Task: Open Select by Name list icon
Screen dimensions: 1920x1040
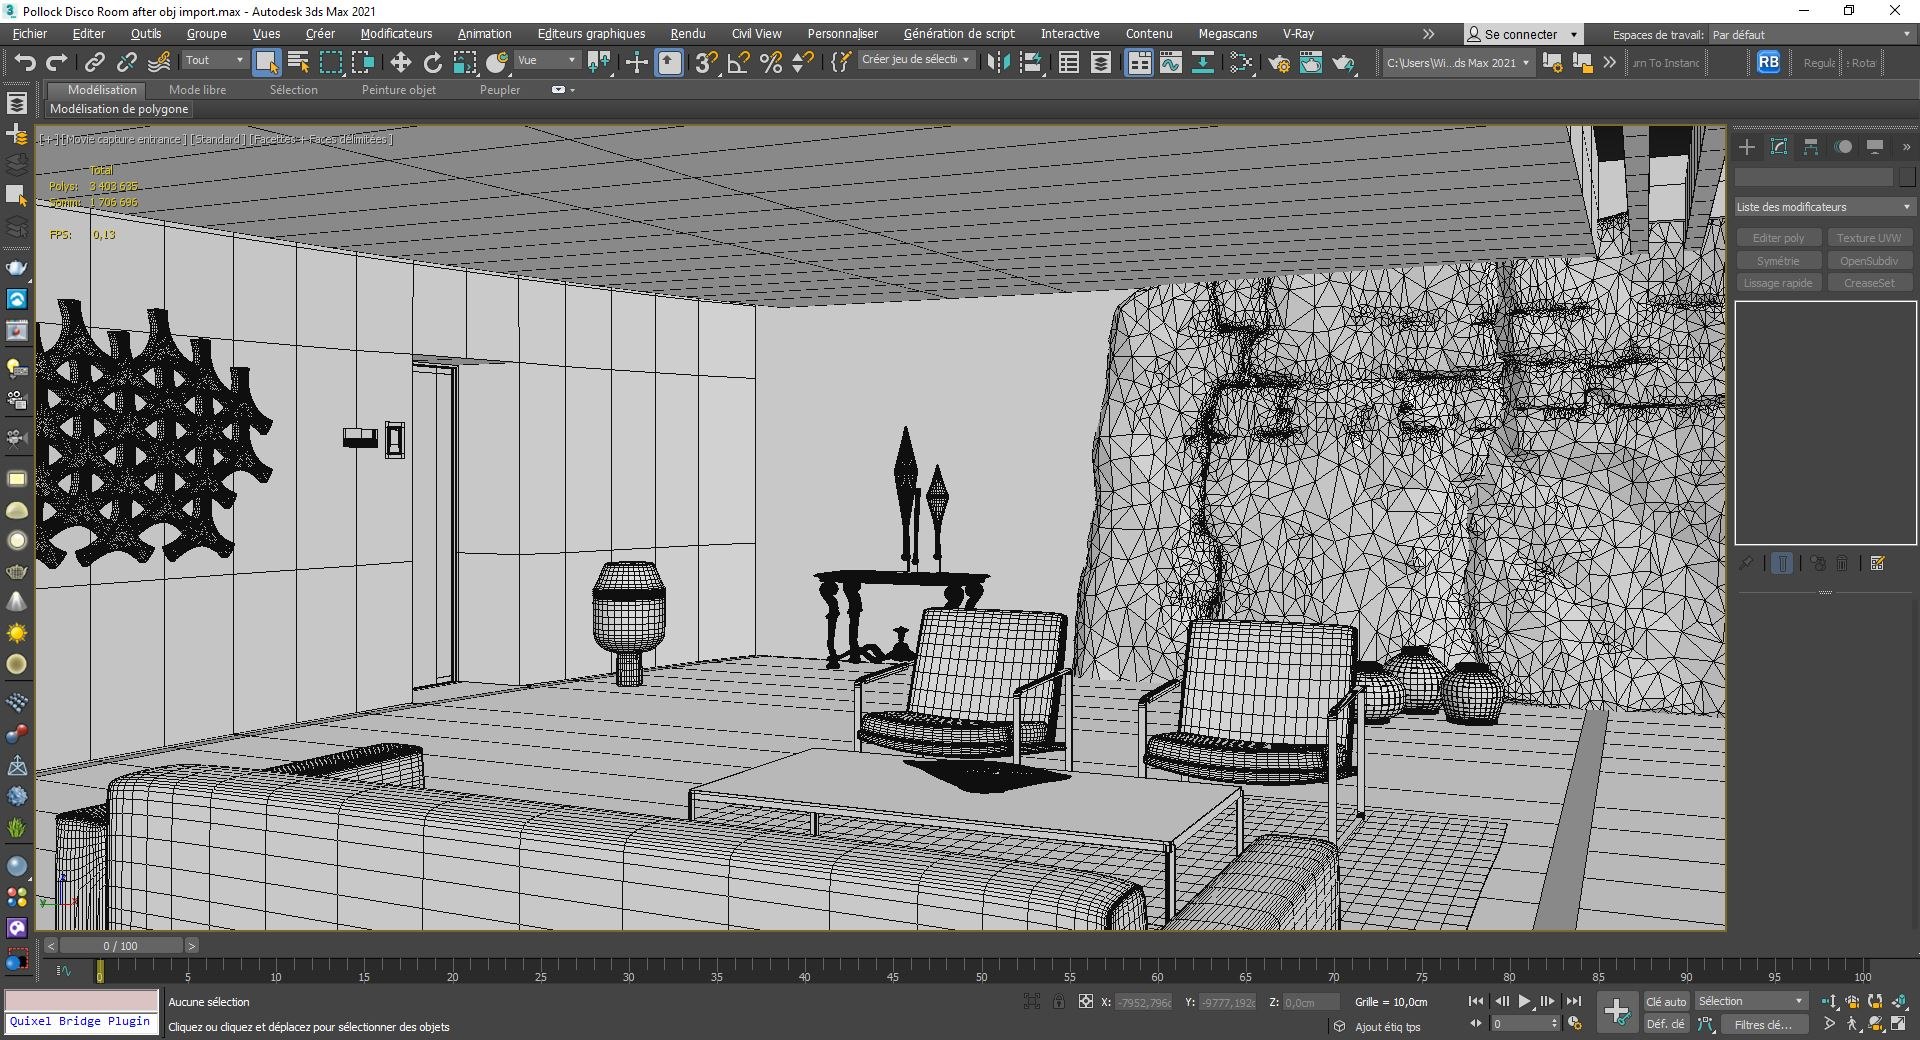Action: pyautogui.click(x=298, y=63)
